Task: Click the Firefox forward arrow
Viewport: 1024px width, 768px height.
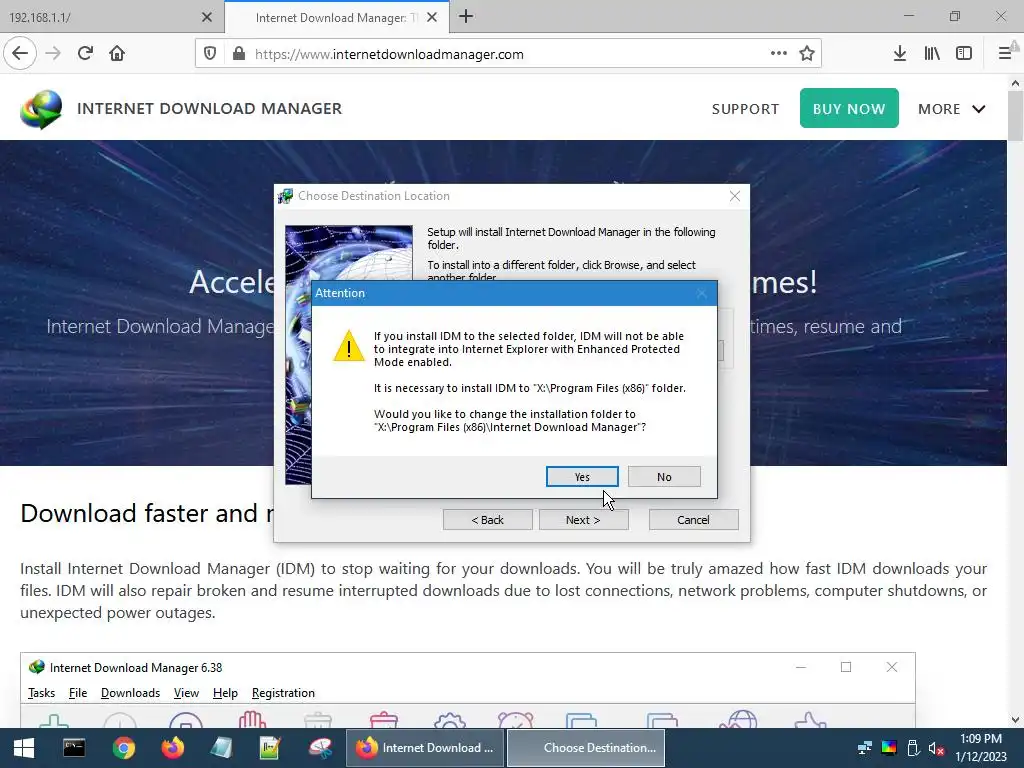Action: (53, 54)
